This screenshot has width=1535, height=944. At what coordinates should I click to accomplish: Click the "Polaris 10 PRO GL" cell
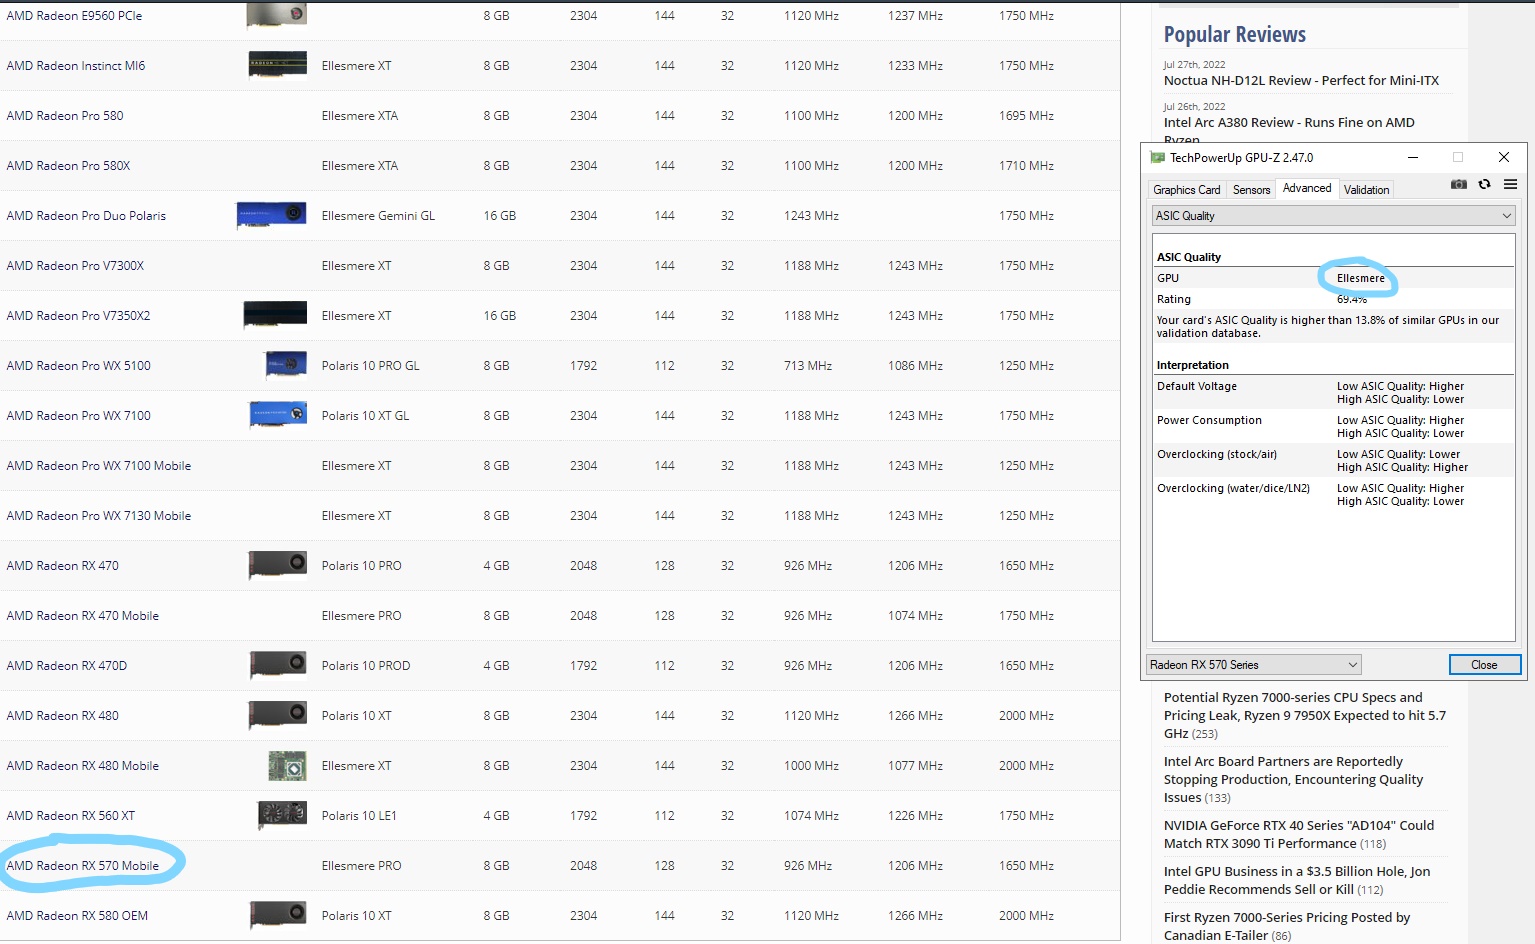tap(370, 366)
